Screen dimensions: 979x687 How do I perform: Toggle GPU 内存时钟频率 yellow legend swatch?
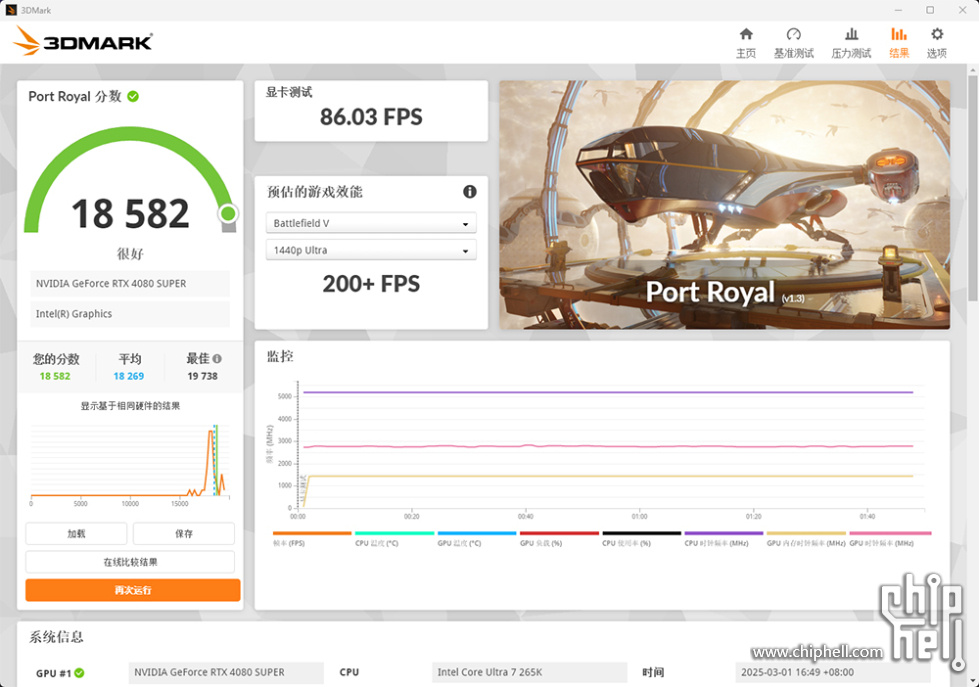[807, 533]
